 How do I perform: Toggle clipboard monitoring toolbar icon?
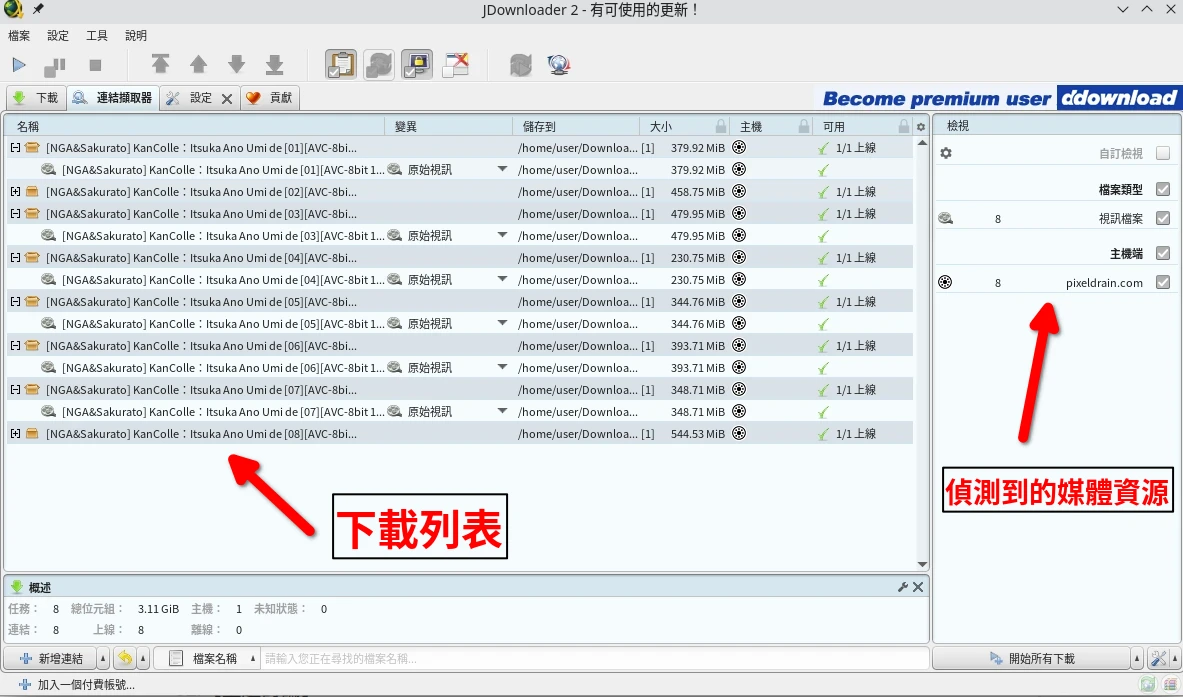341,65
